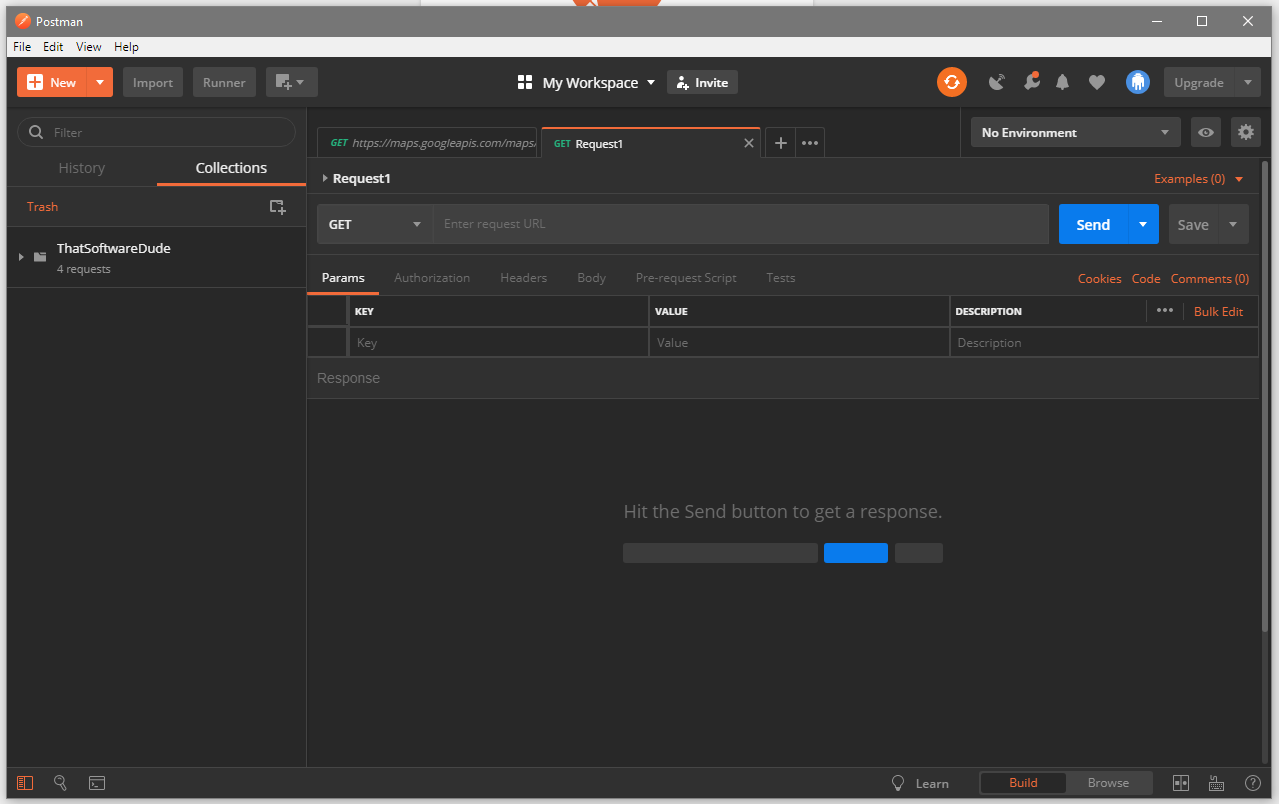Switch to the Collections tab
Viewport: 1279px width, 804px height.
pos(231,168)
